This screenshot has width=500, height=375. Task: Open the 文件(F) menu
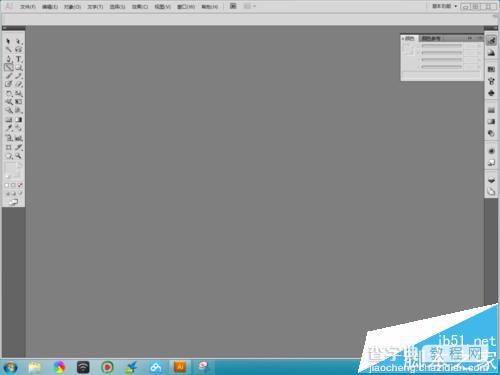tap(28, 6)
